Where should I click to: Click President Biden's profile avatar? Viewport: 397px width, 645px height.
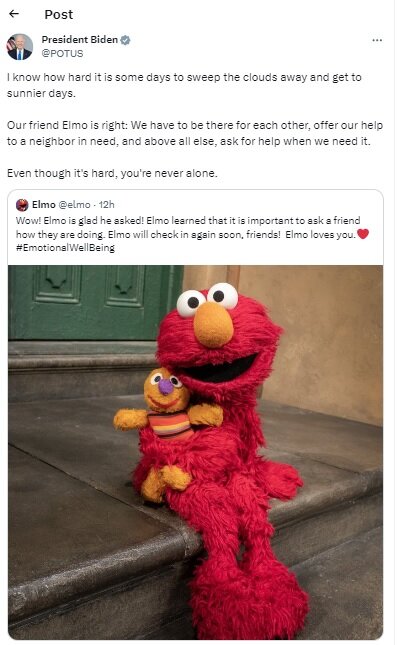click(x=19, y=46)
